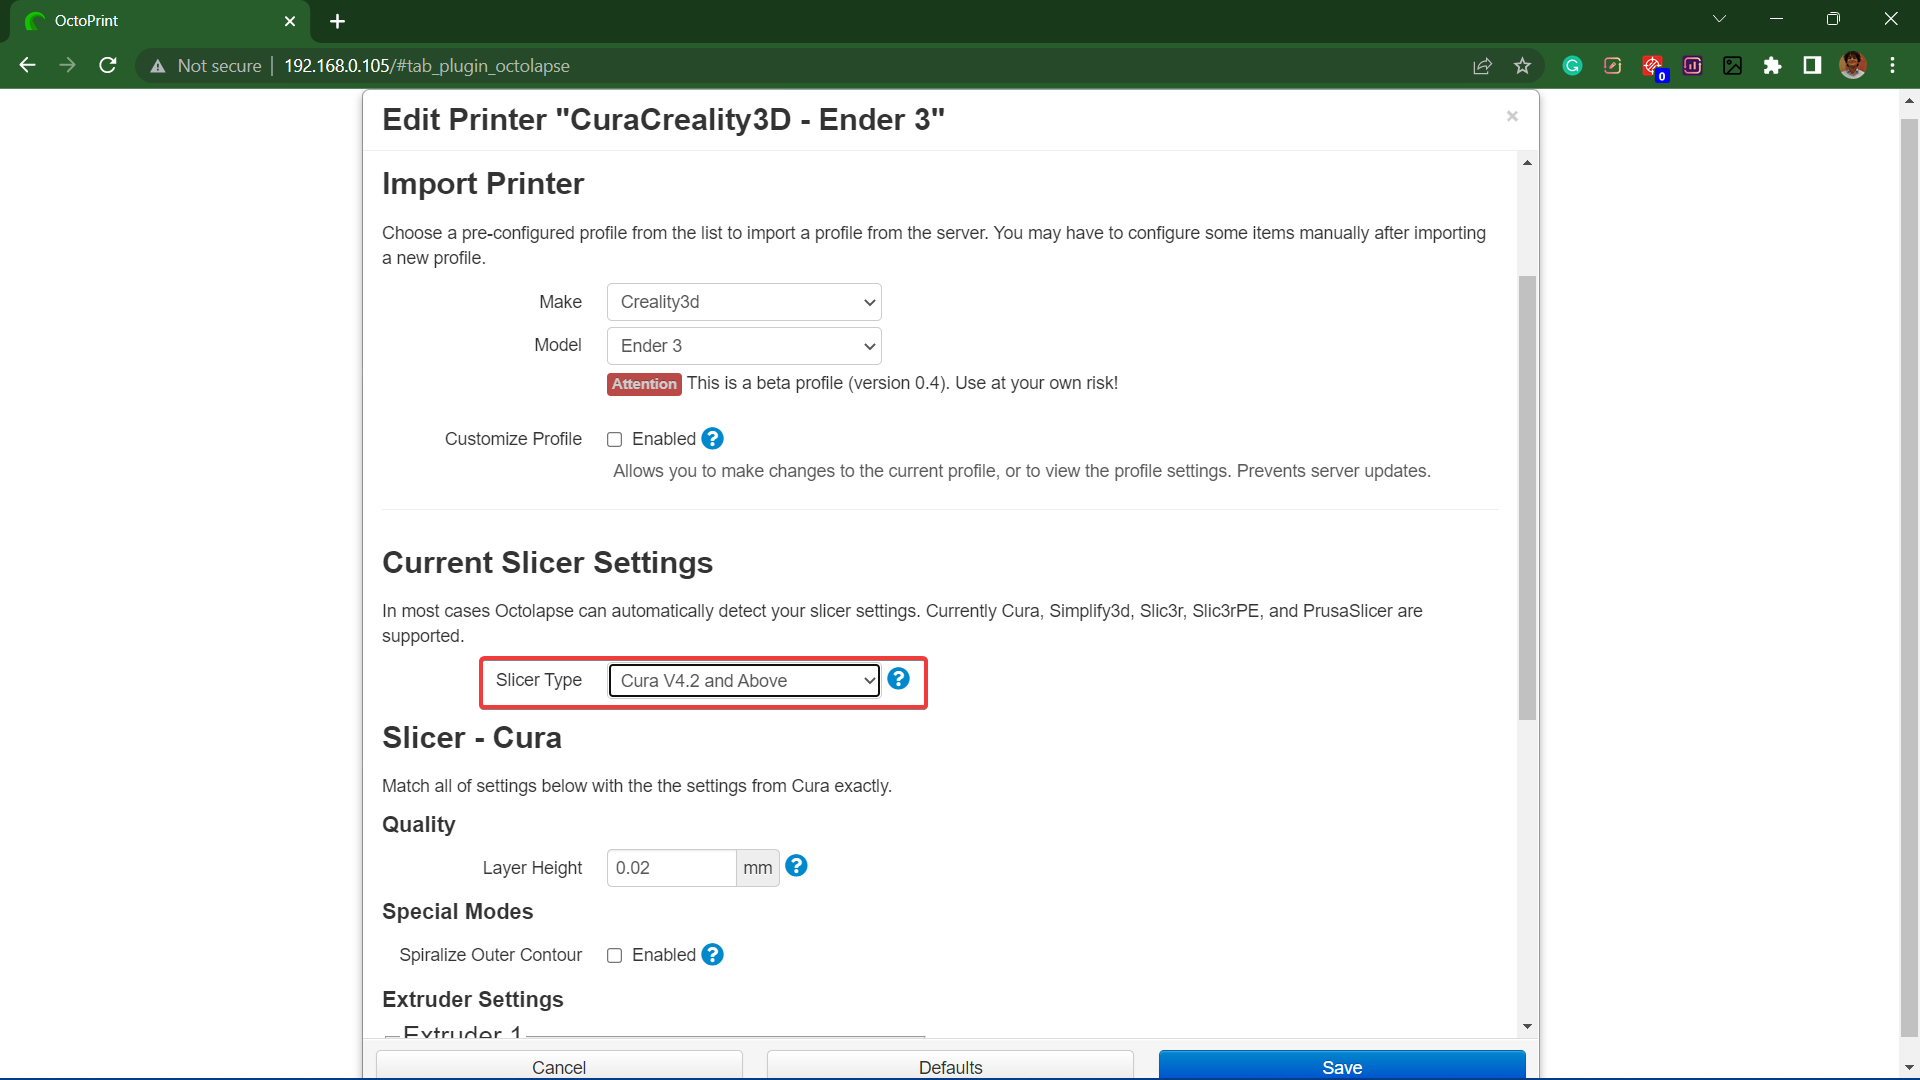Click the browser forward arrow
1920x1080 pixels.
67,65
